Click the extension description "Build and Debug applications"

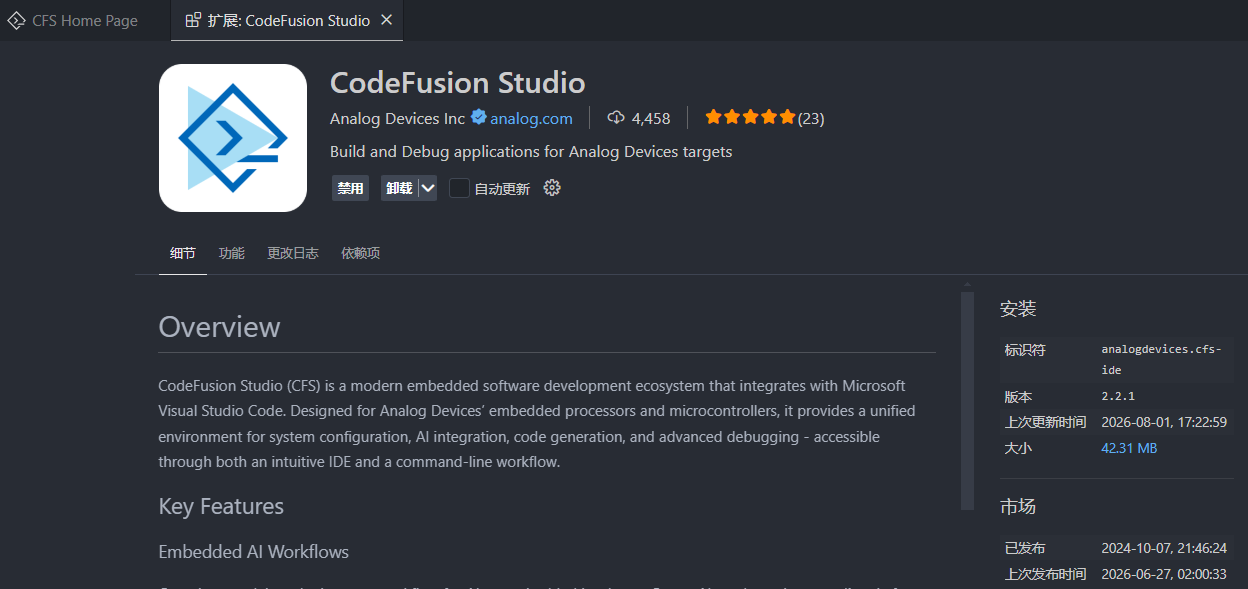click(531, 152)
